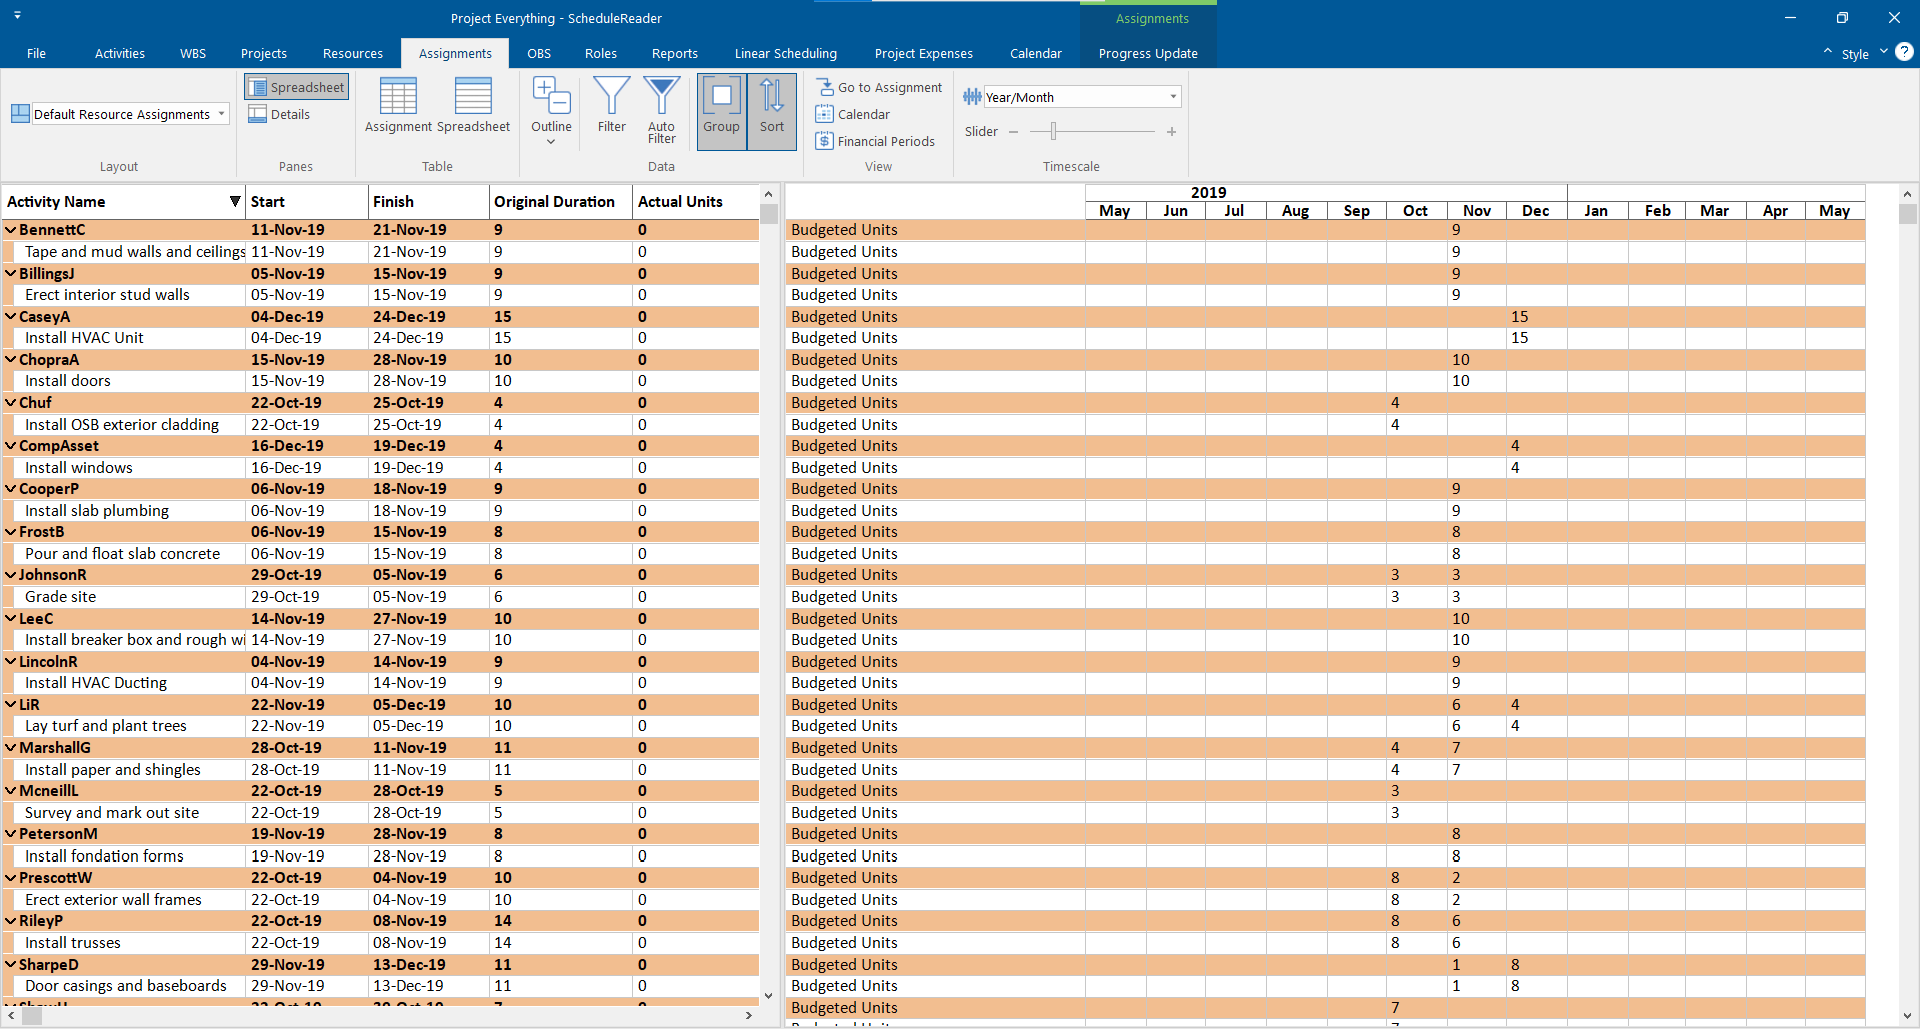Click the table horizontal scroll right arrow
The height and width of the screenshot is (1029, 1920).
coord(748,1016)
